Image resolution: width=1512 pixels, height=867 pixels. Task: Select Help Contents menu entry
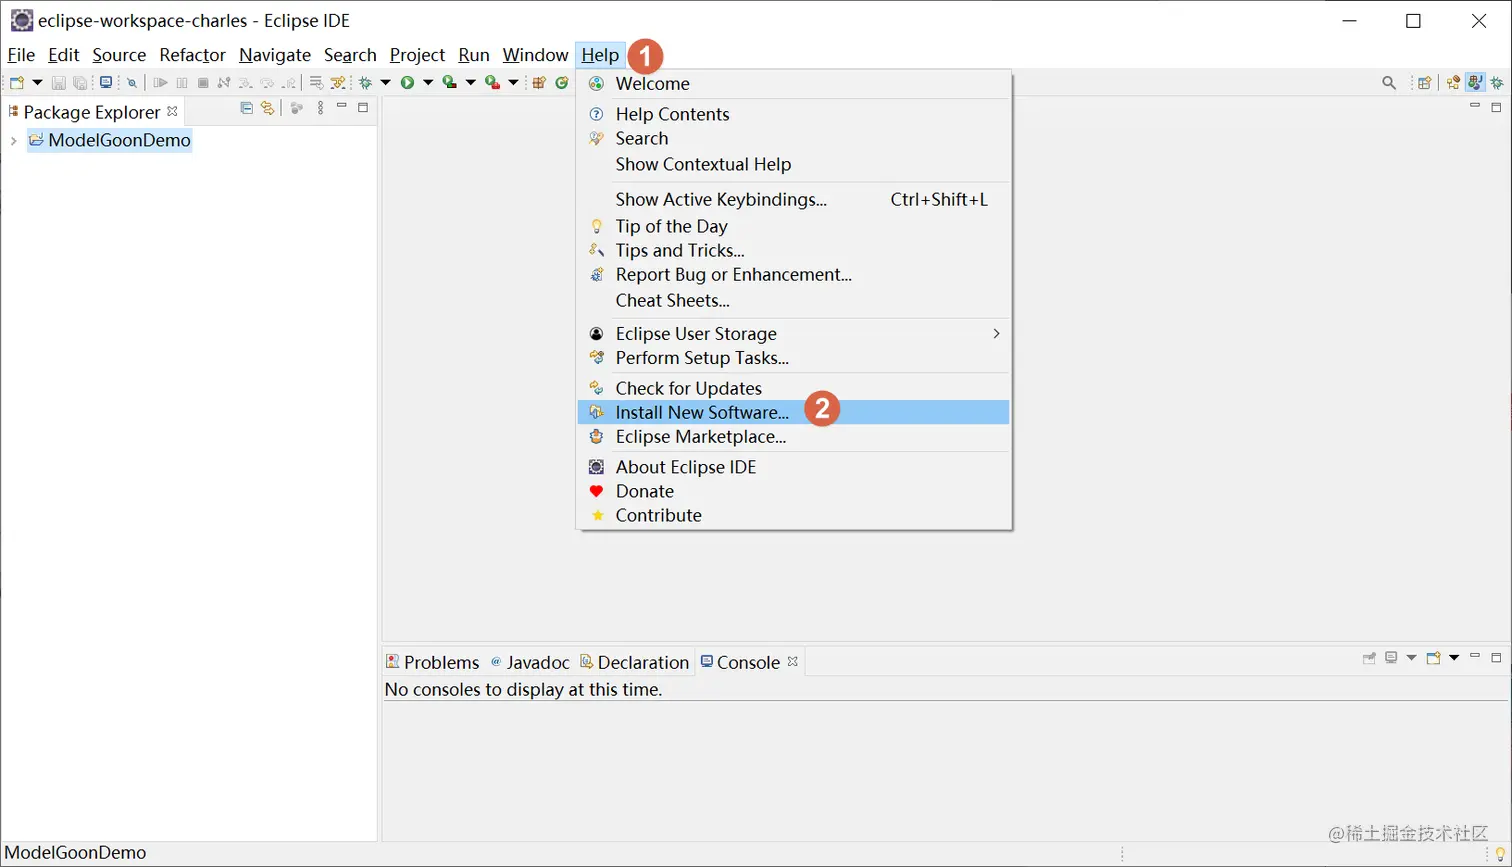(793, 114)
